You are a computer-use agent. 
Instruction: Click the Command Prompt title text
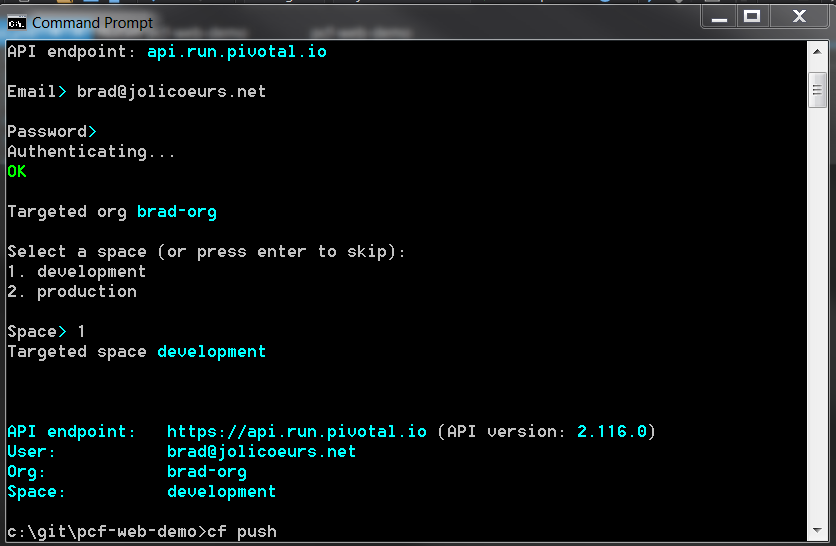tap(92, 23)
